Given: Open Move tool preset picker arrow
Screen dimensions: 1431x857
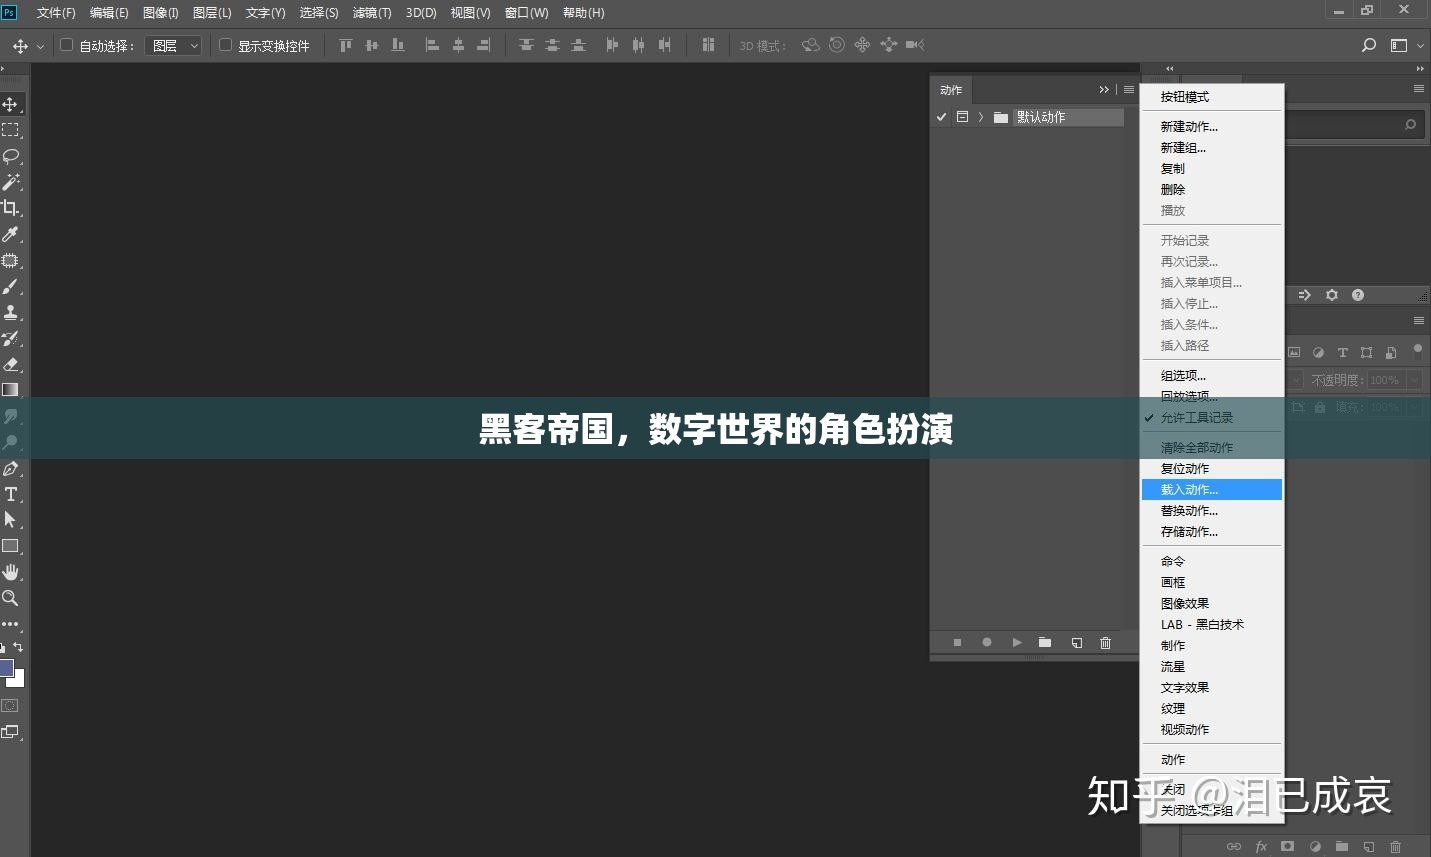Looking at the screenshot, I should point(40,46).
